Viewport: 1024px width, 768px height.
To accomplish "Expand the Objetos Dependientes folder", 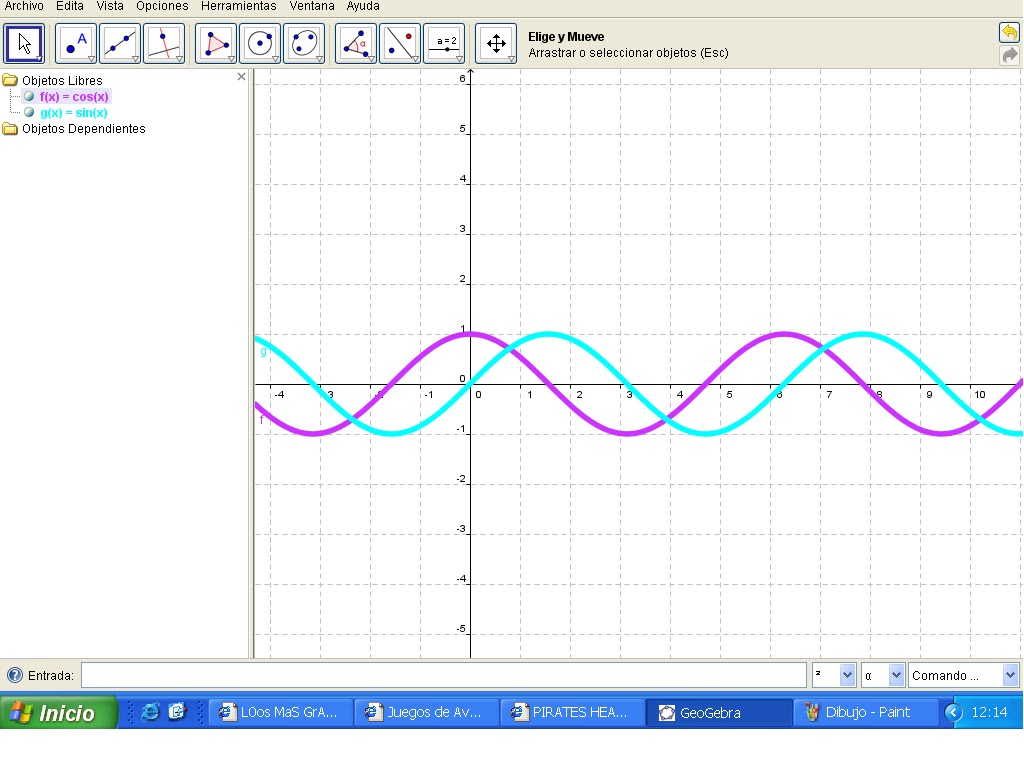I will [10, 129].
